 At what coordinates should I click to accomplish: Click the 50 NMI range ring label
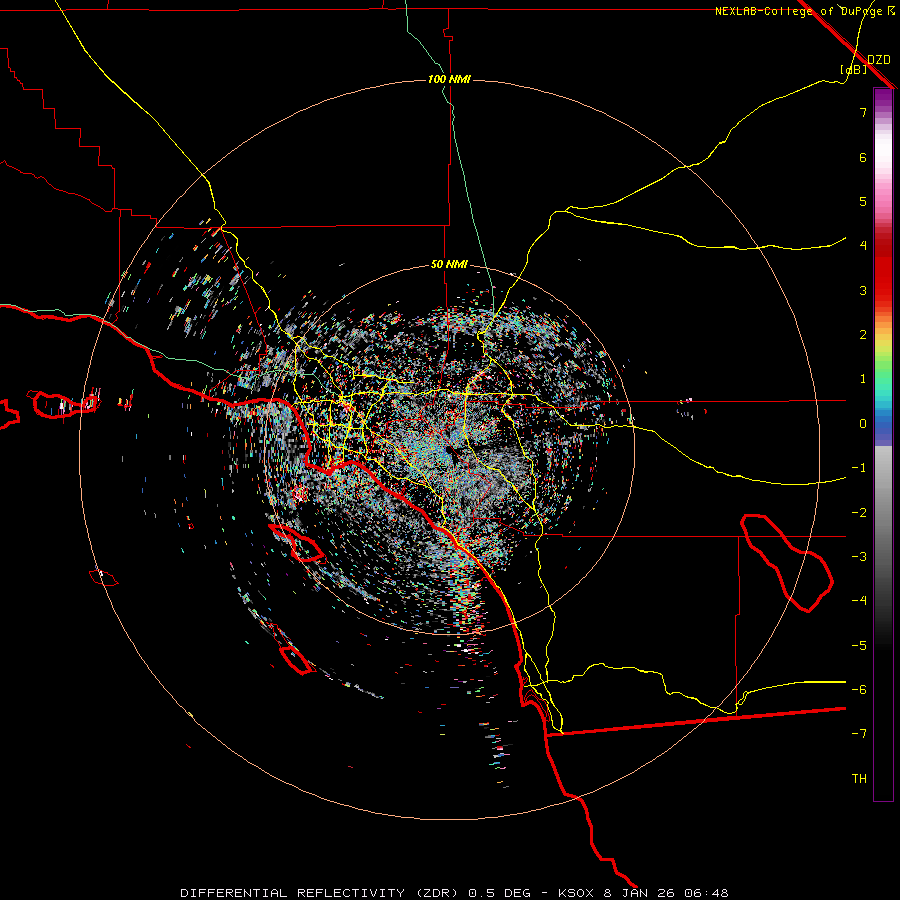tap(449, 265)
